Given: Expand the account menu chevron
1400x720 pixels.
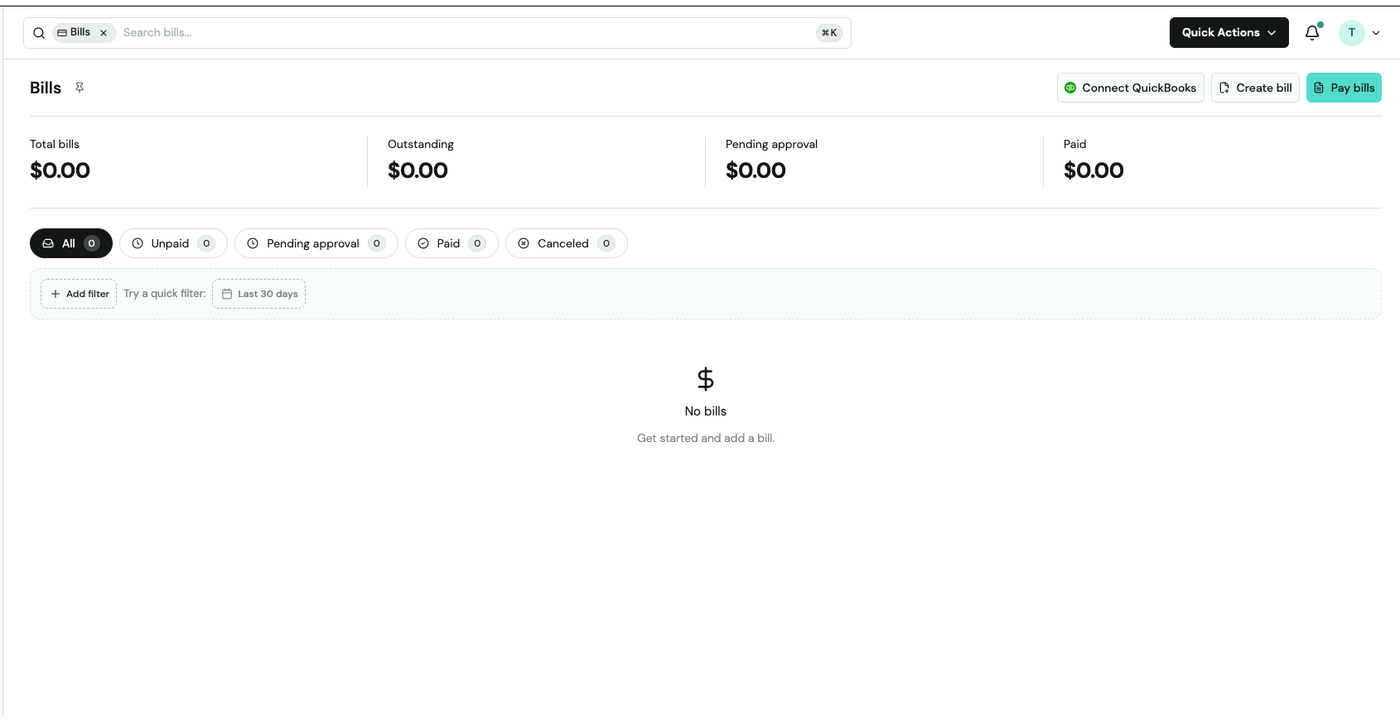Looking at the screenshot, I should coord(1376,33).
